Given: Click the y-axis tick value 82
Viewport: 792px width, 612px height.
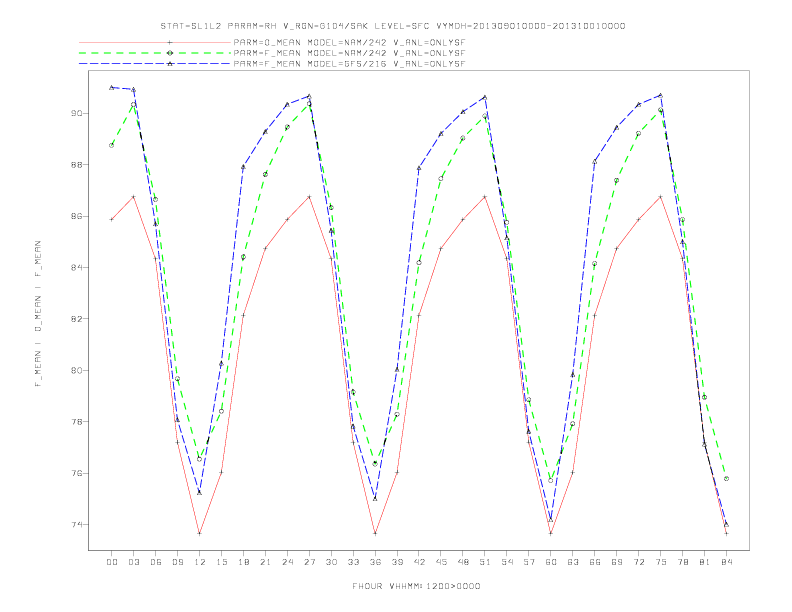Looking at the screenshot, I should pyautogui.click(x=77, y=319).
